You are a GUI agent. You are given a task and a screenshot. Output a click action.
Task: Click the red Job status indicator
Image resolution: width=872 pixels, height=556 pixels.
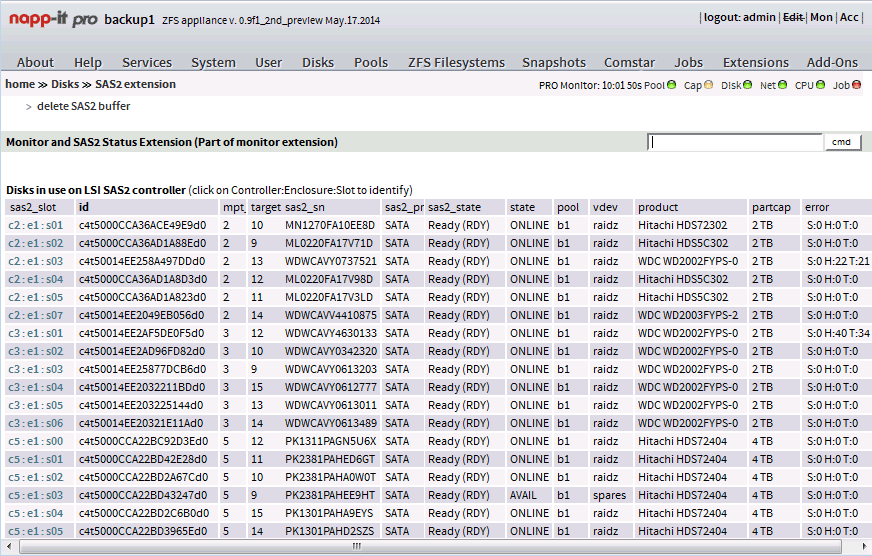856,85
